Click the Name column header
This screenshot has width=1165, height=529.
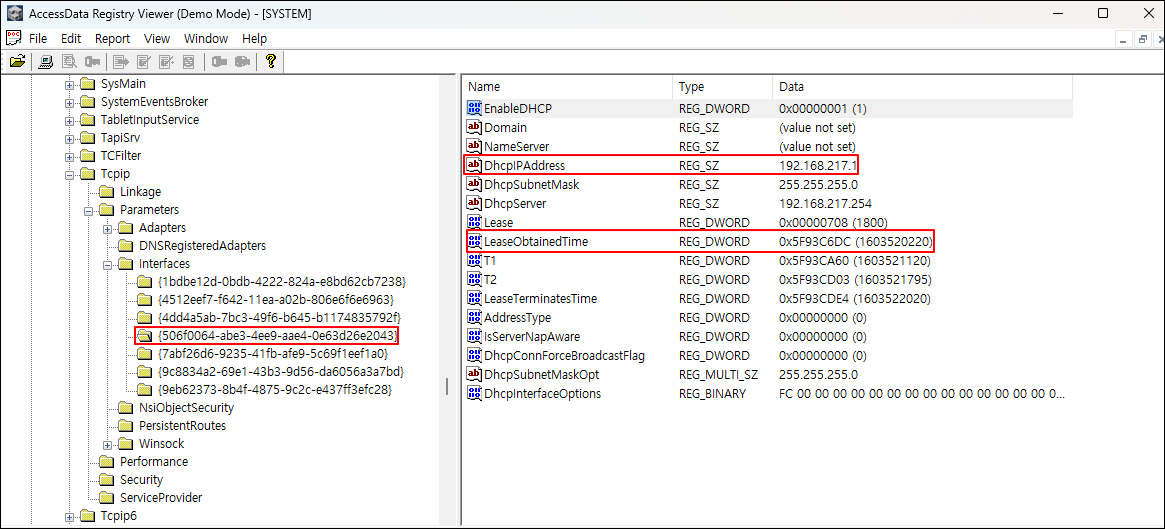567,87
